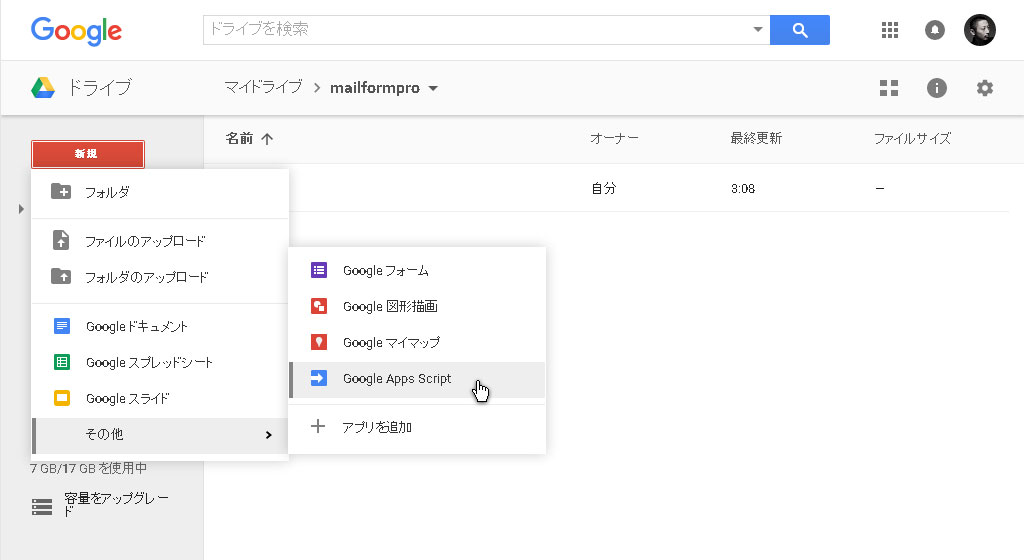Select Google Apps Script from submenu
The width and height of the screenshot is (1024, 560).
[x=397, y=379]
